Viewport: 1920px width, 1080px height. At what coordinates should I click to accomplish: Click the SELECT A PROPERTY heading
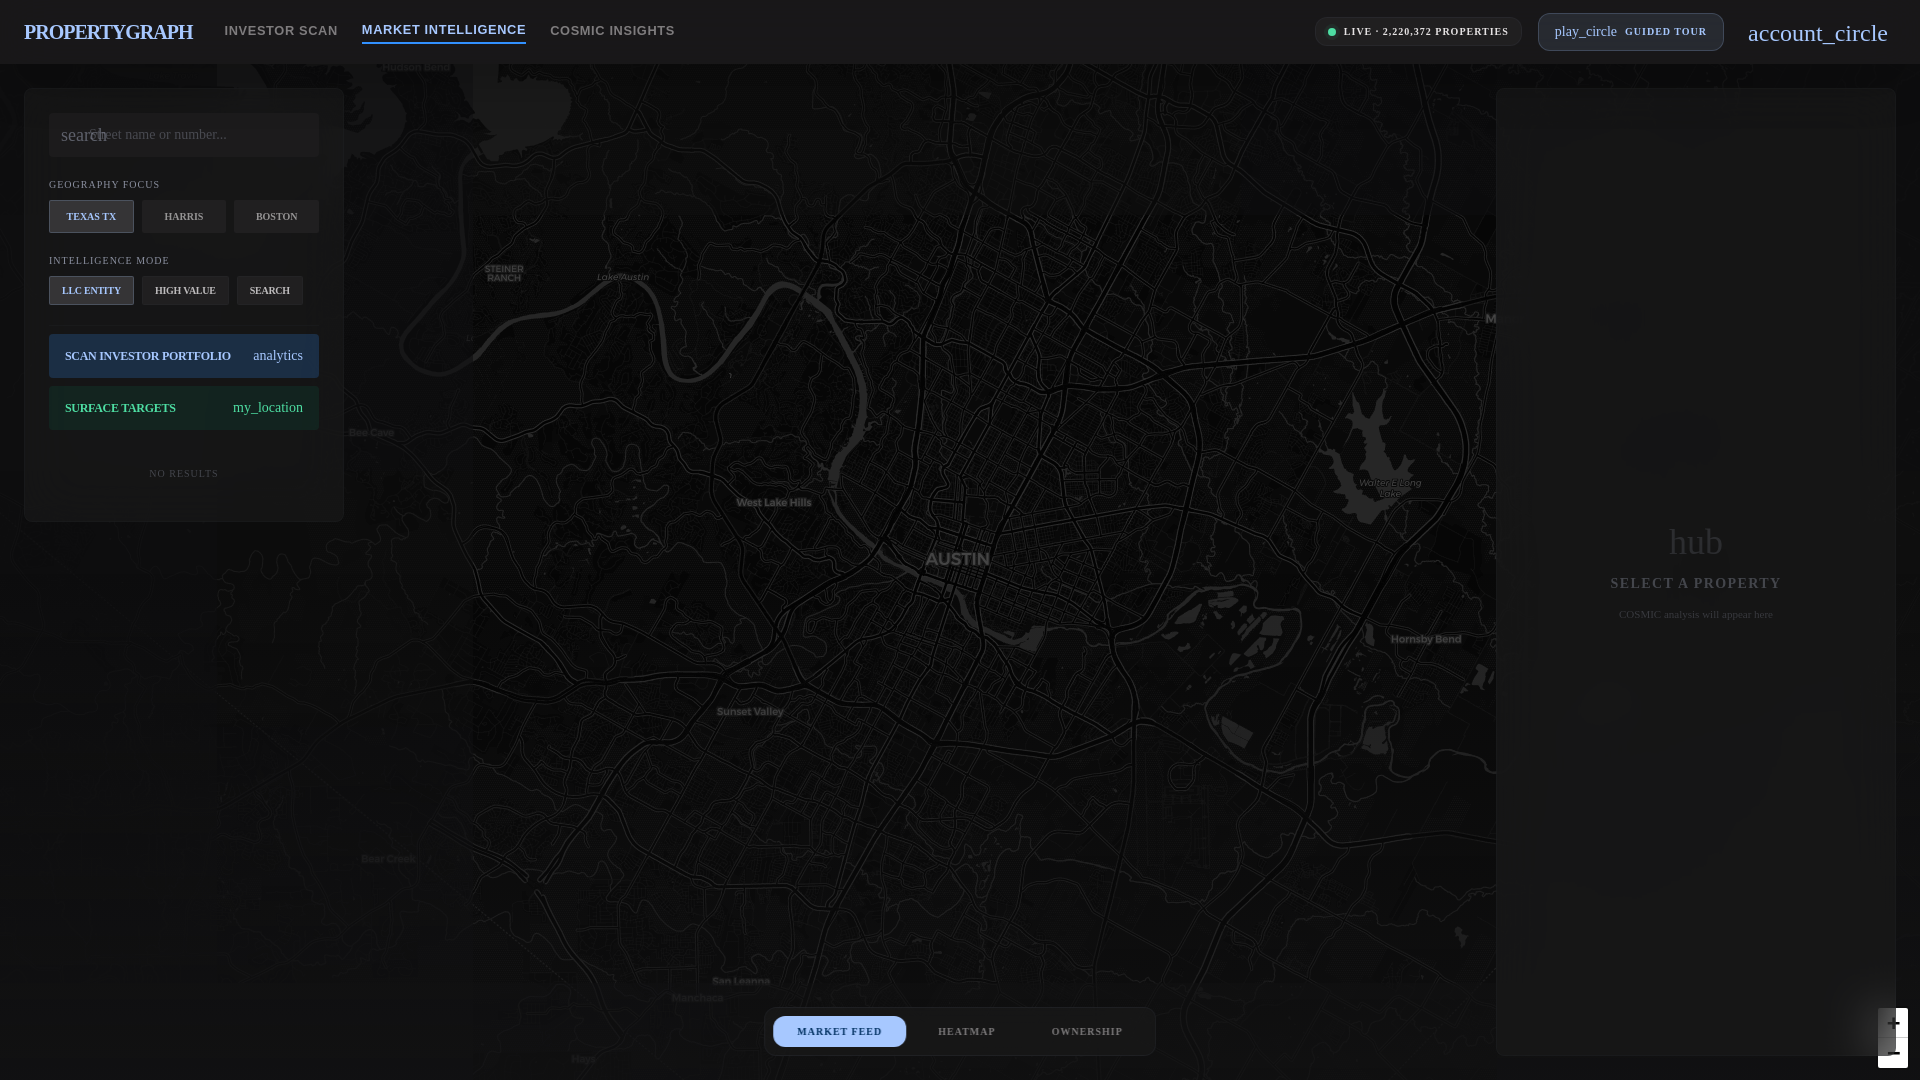[1695, 583]
